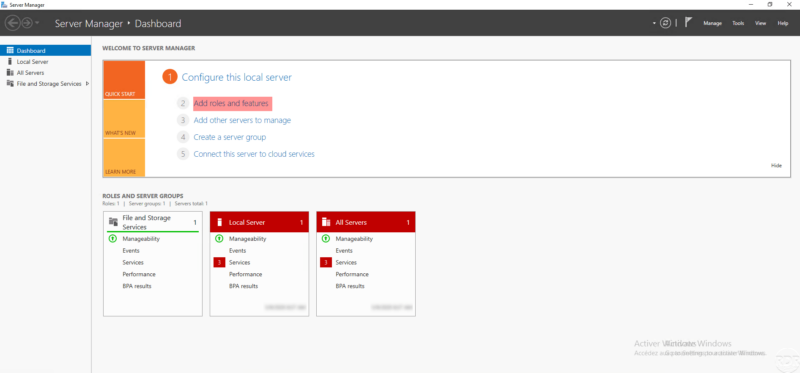Expand File and Storage Services arrow
800x373 pixels.
pos(87,84)
